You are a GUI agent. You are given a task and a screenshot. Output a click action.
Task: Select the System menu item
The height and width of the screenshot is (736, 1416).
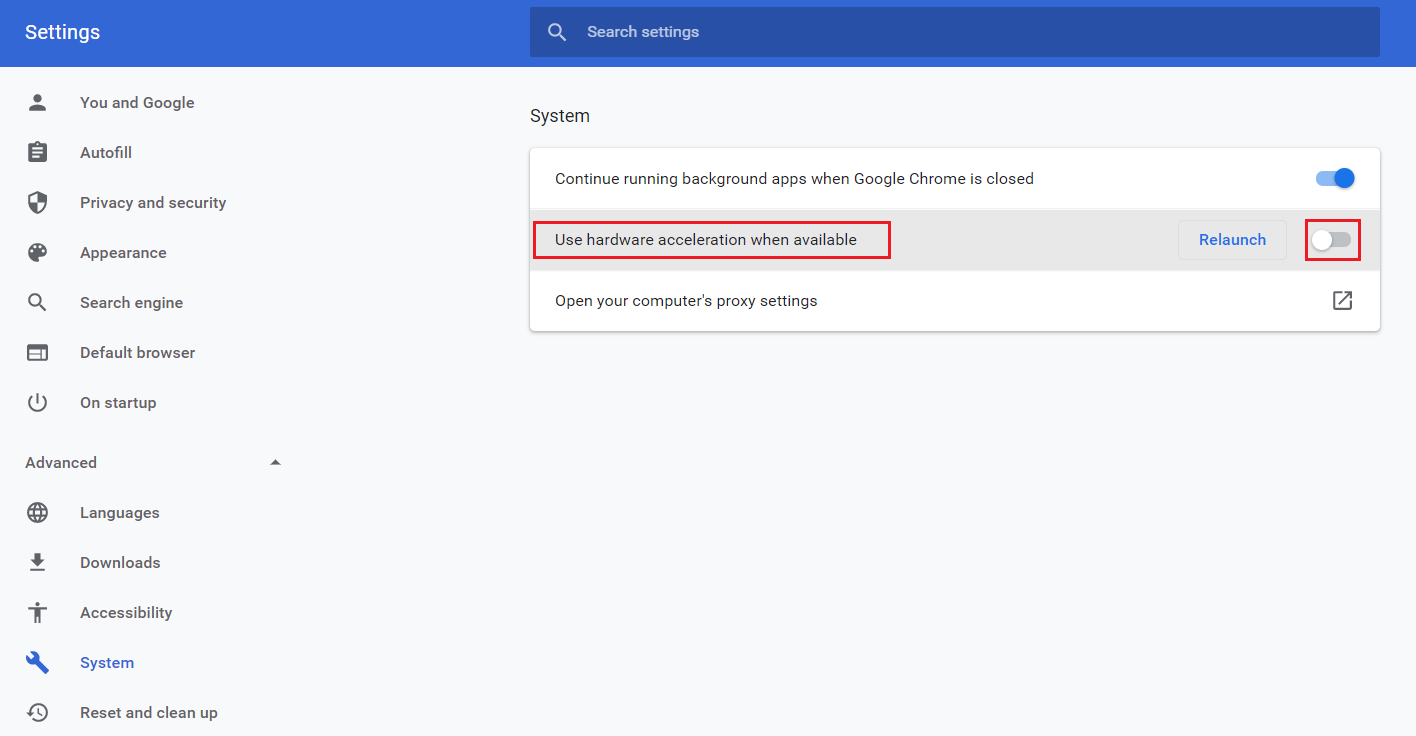(107, 662)
